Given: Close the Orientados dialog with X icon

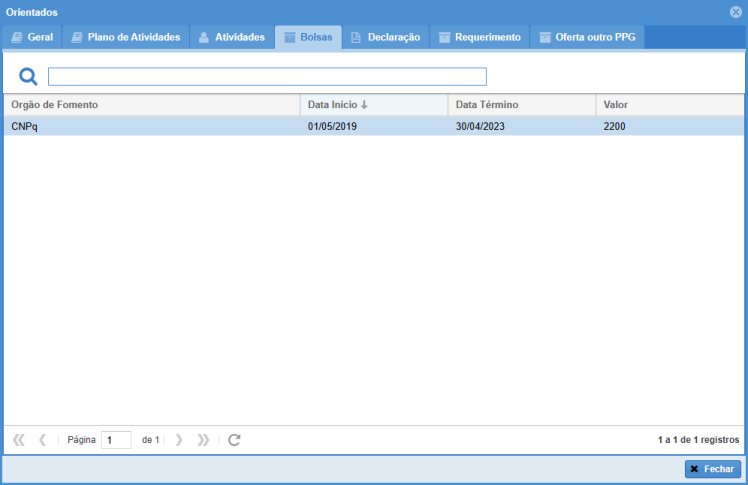Looking at the screenshot, I should tap(736, 12).
